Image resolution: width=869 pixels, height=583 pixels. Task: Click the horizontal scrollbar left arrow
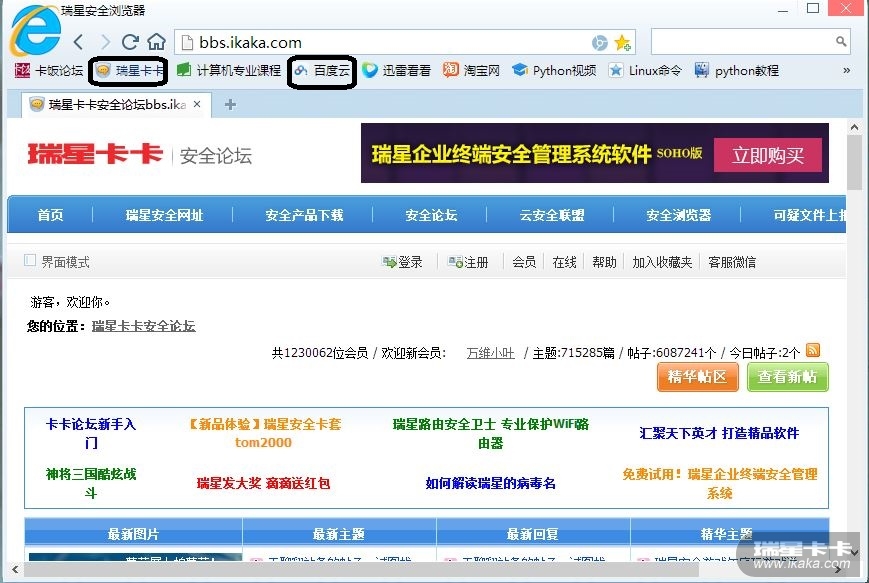[15, 569]
